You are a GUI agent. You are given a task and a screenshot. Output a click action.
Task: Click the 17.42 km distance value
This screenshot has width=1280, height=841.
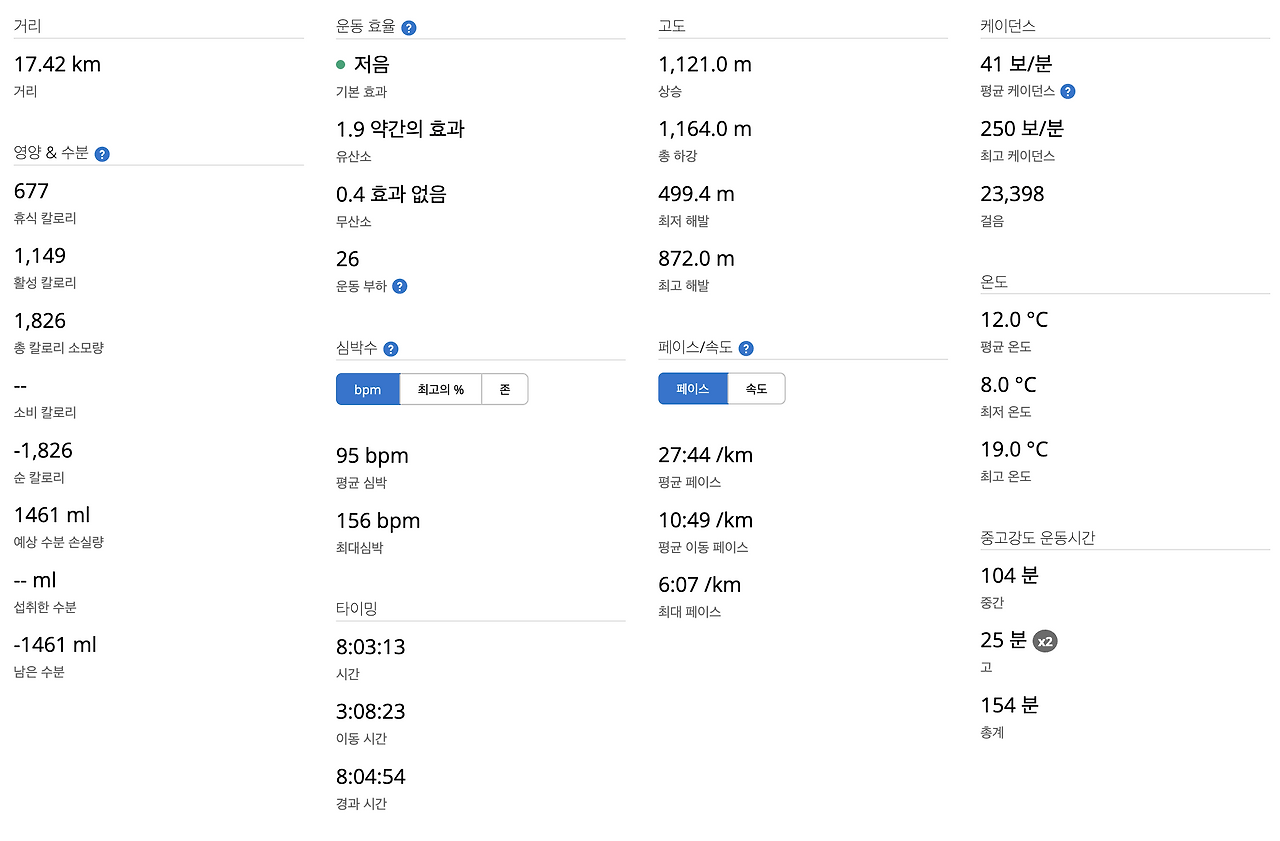tap(57, 63)
